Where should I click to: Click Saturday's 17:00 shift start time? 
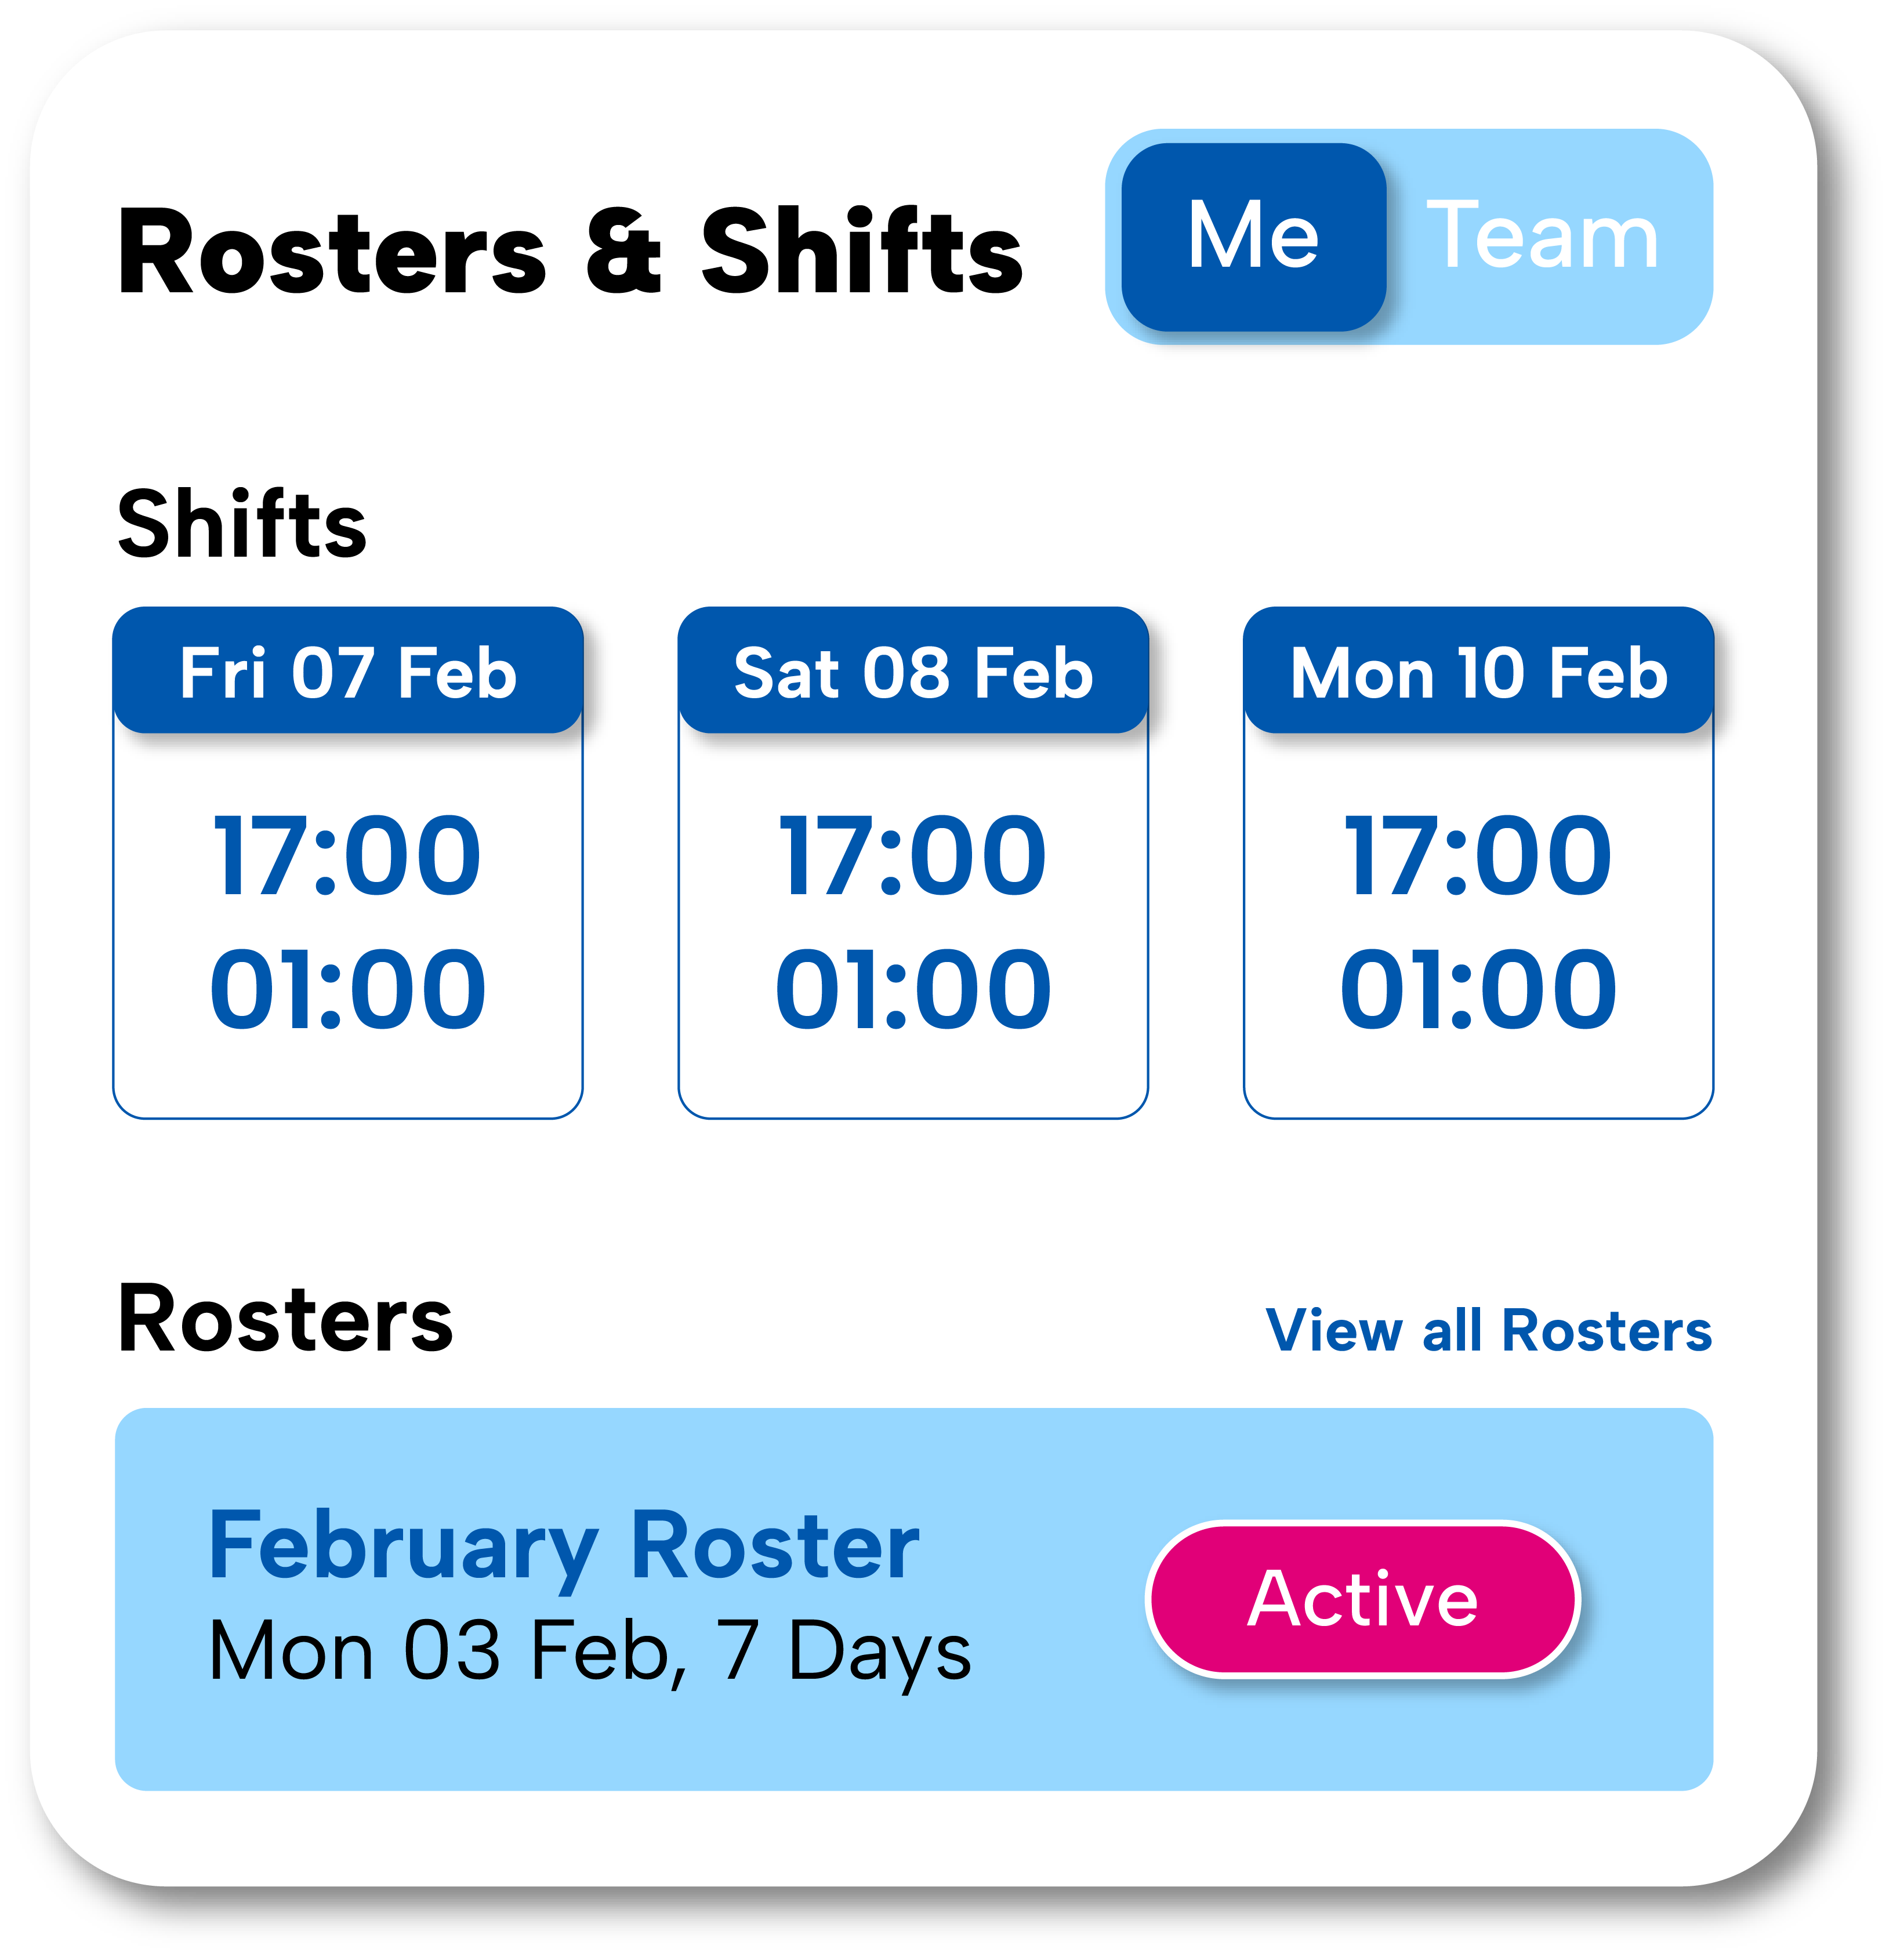pyautogui.click(x=913, y=856)
